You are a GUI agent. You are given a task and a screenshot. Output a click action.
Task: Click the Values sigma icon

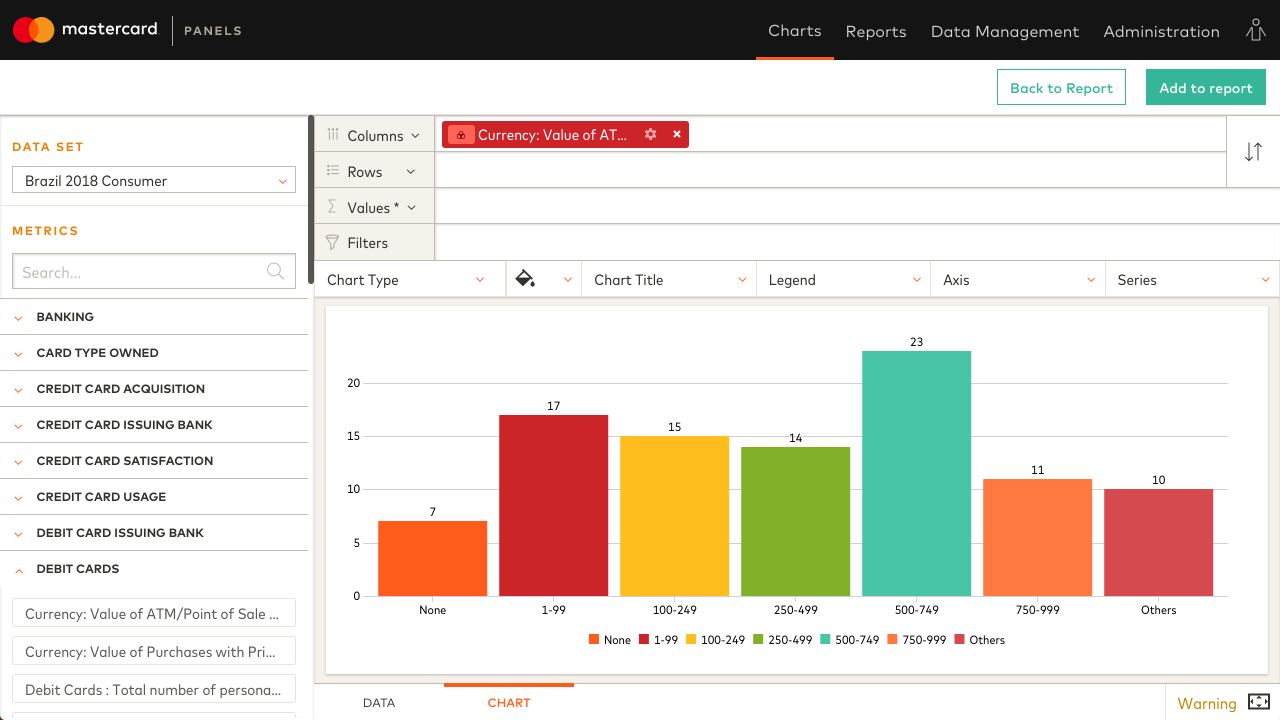click(331, 206)
